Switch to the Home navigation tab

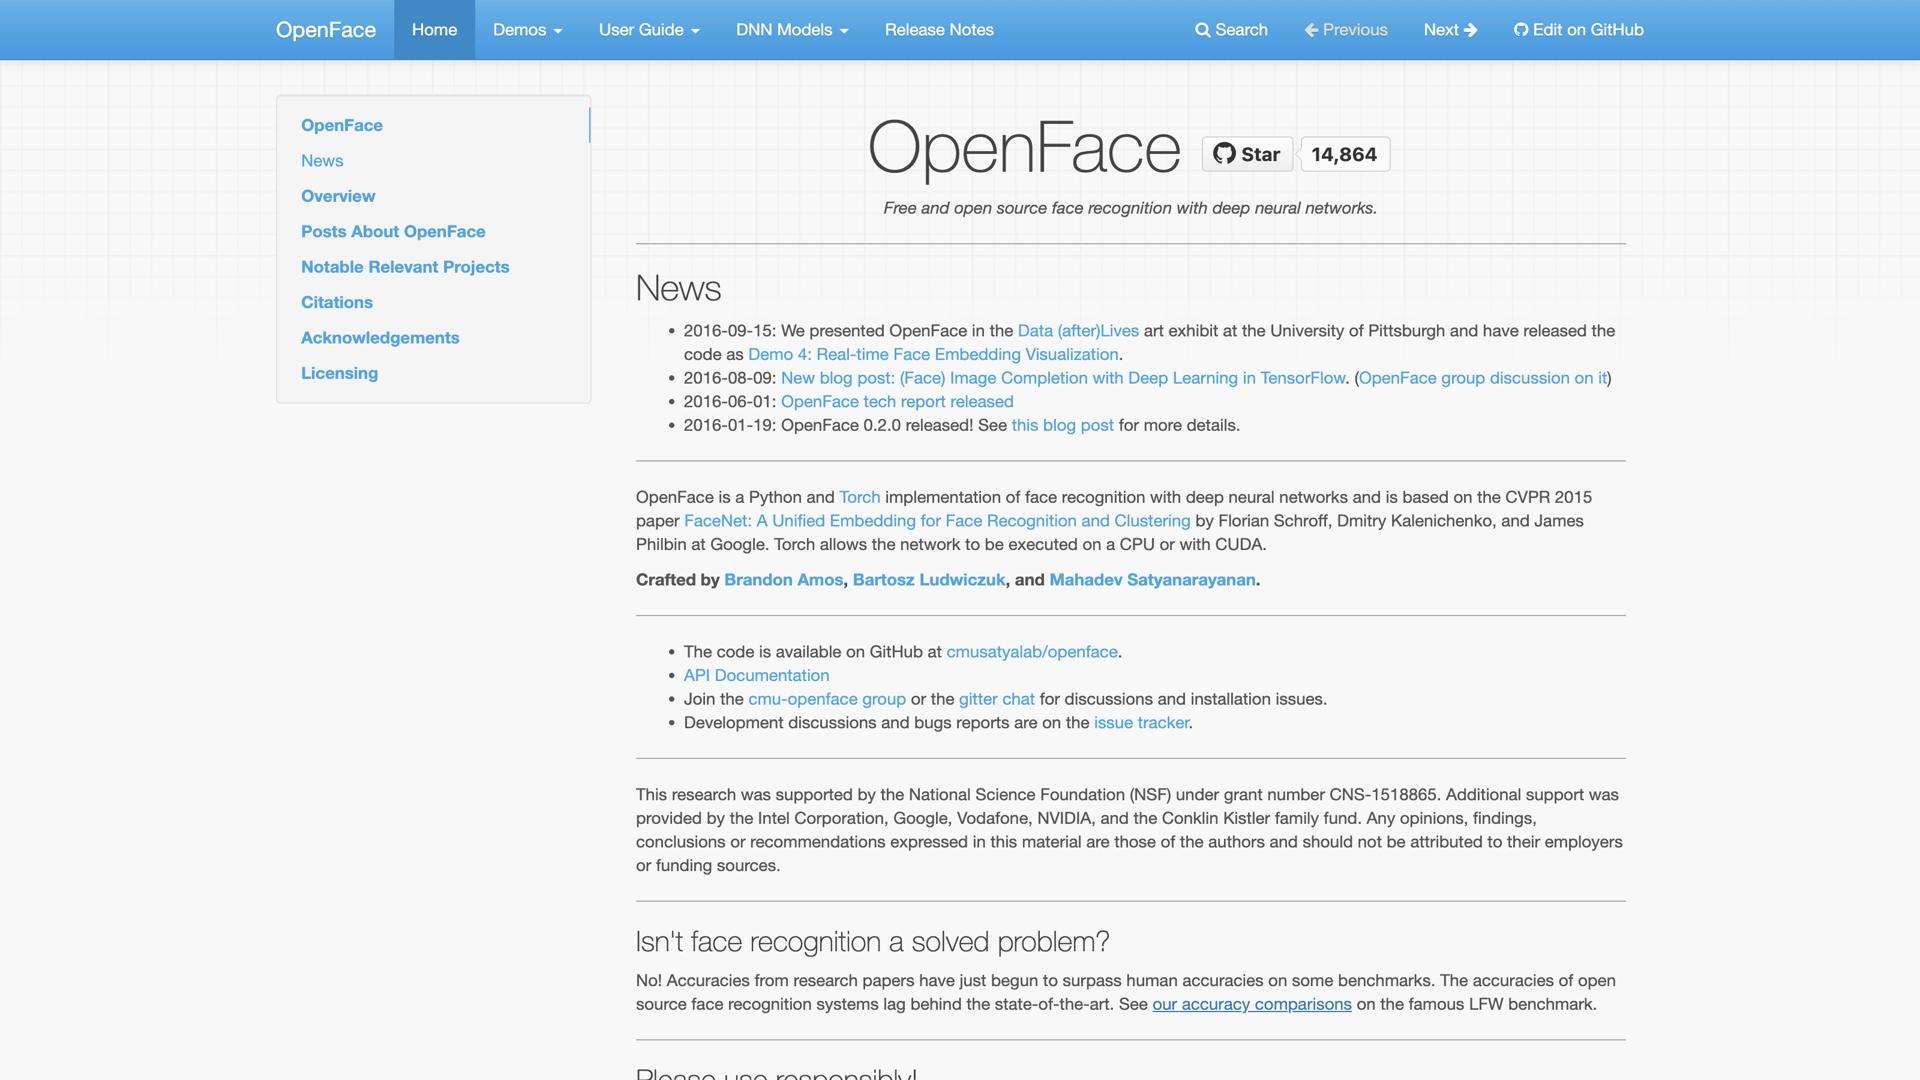(x=433, y=30)
